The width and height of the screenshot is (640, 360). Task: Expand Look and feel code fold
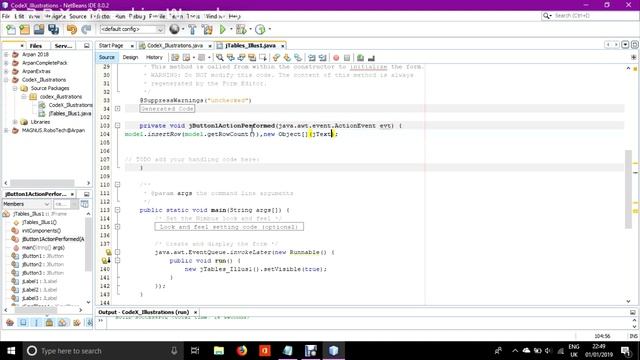point(118,227)
